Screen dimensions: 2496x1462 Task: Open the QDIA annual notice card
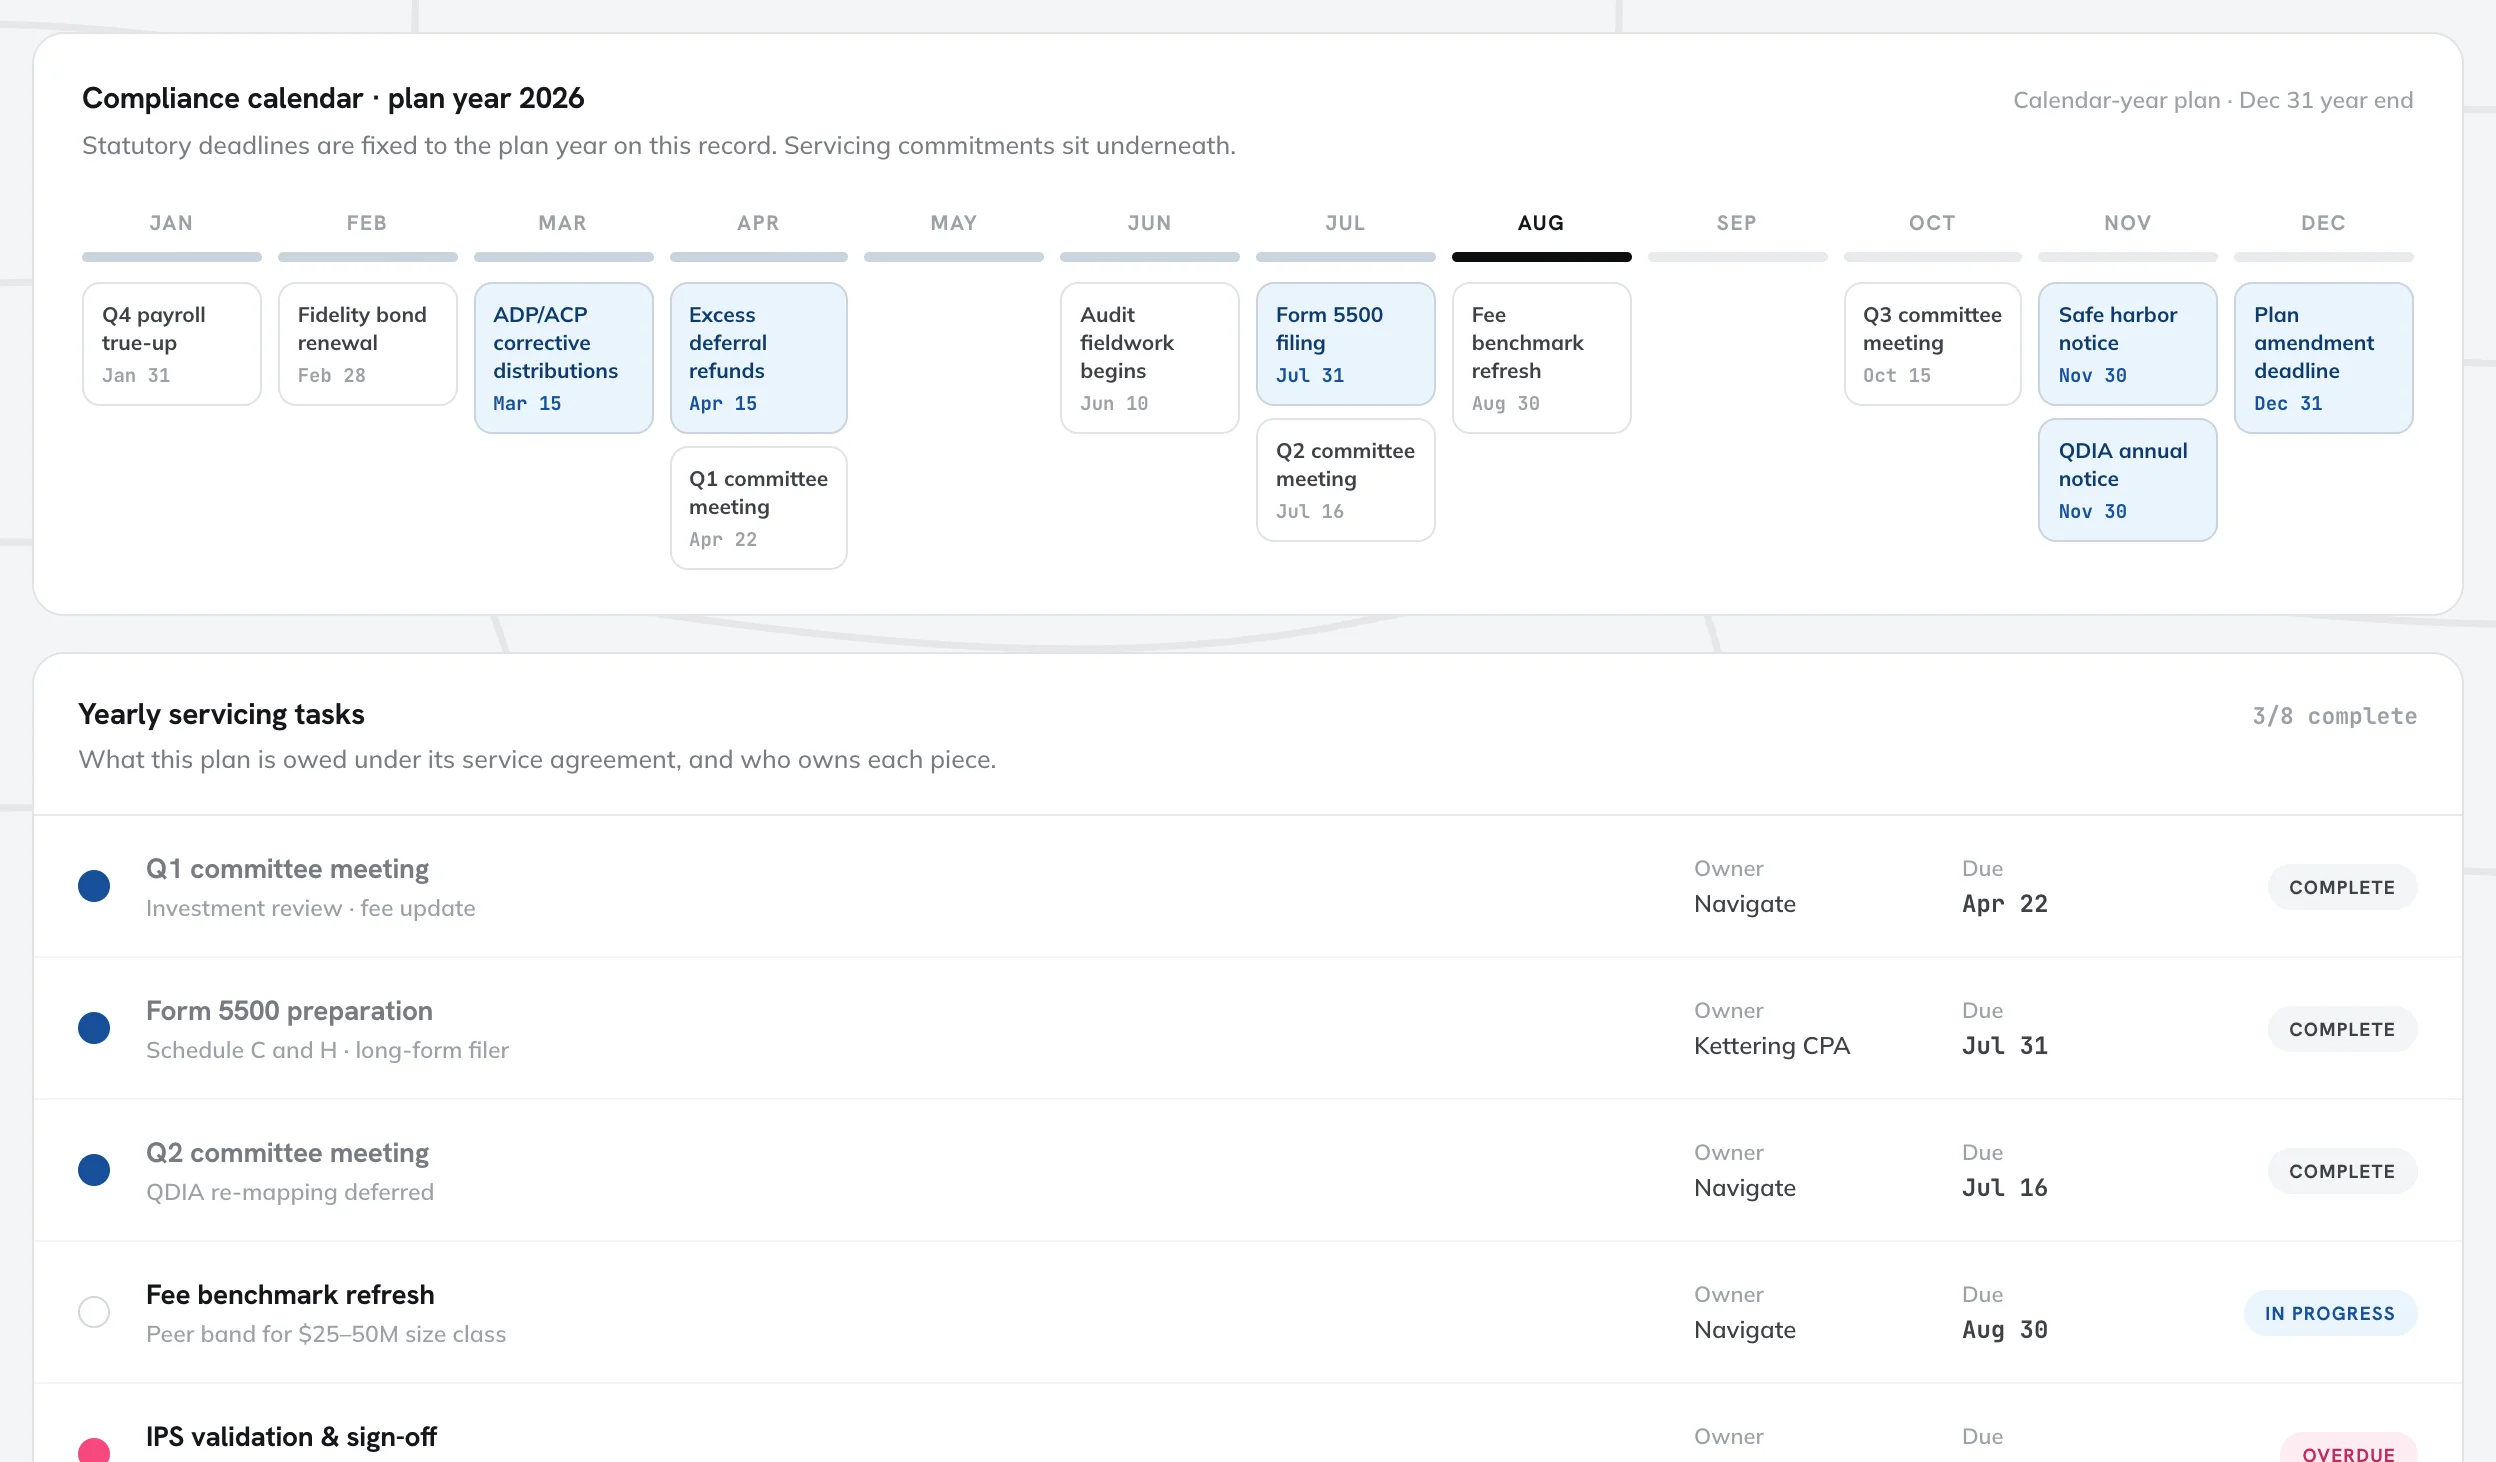point(2128,480)
